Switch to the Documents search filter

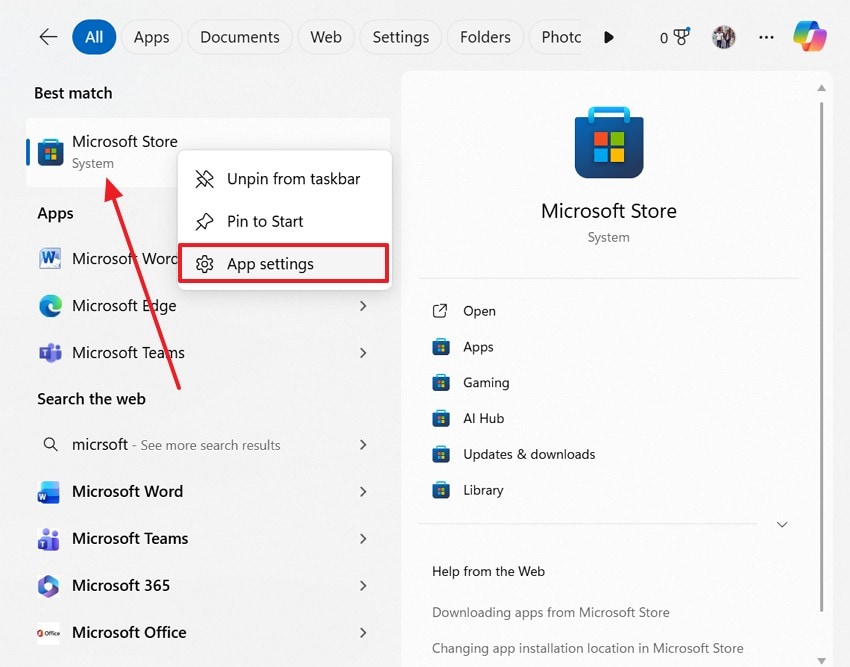click(x=239, y=36)
